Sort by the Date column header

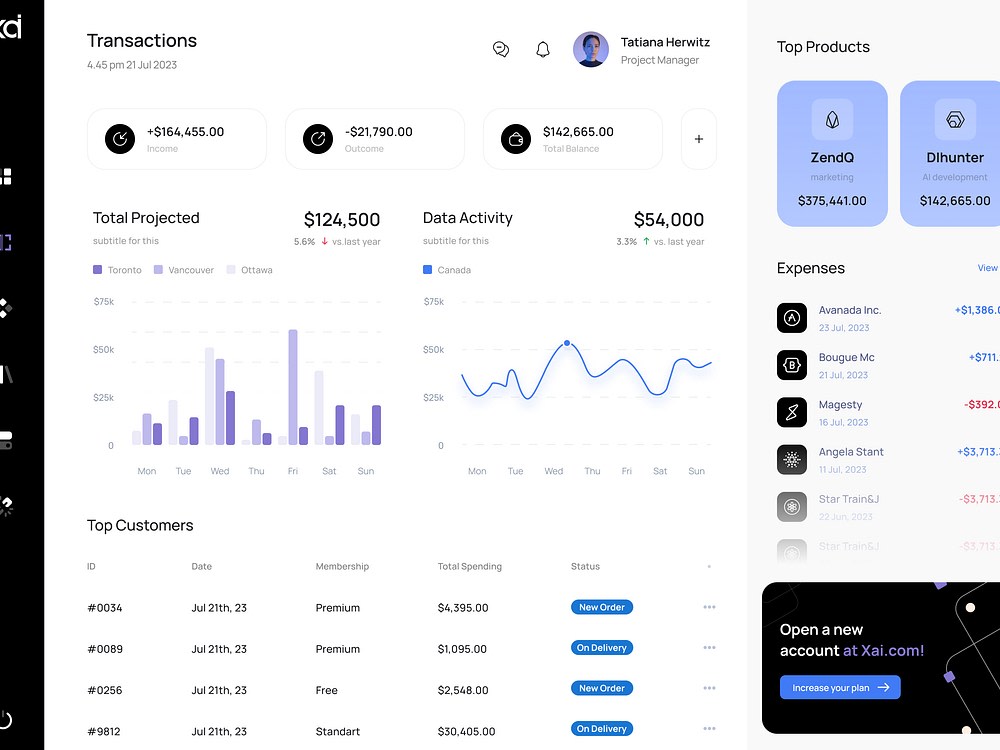(202, 566)
